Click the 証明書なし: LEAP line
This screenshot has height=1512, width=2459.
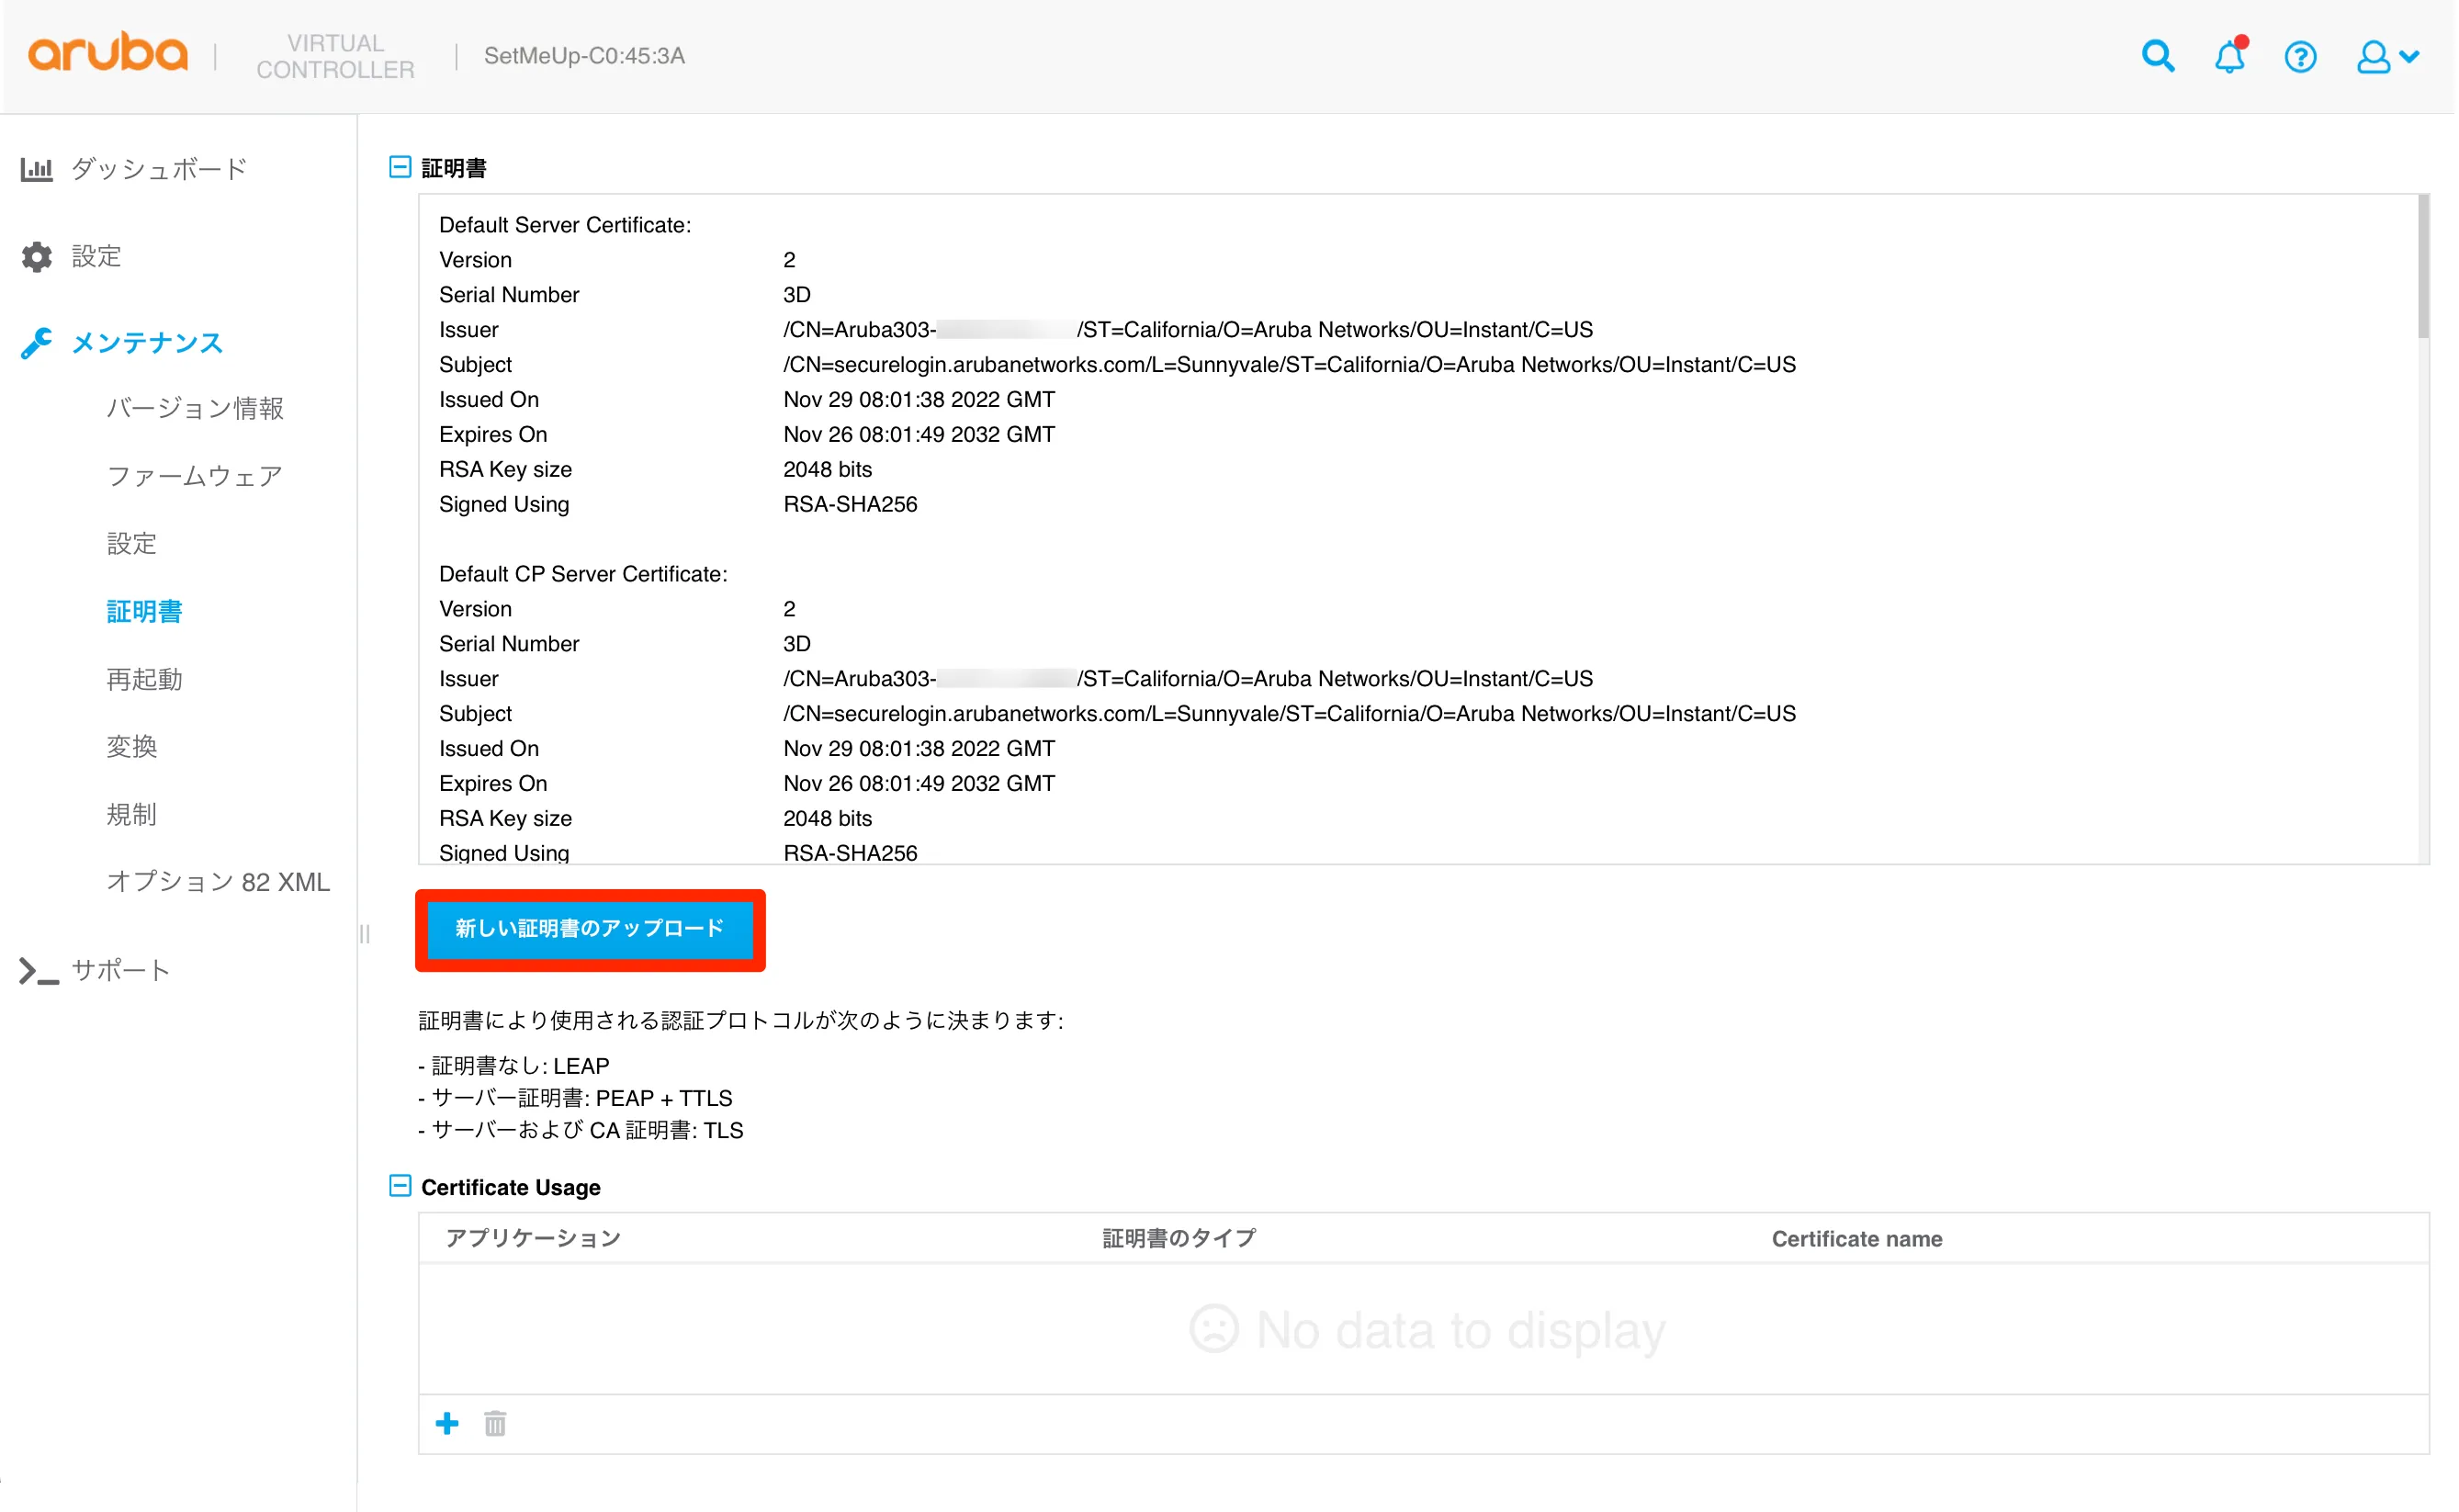[513, 1066]
